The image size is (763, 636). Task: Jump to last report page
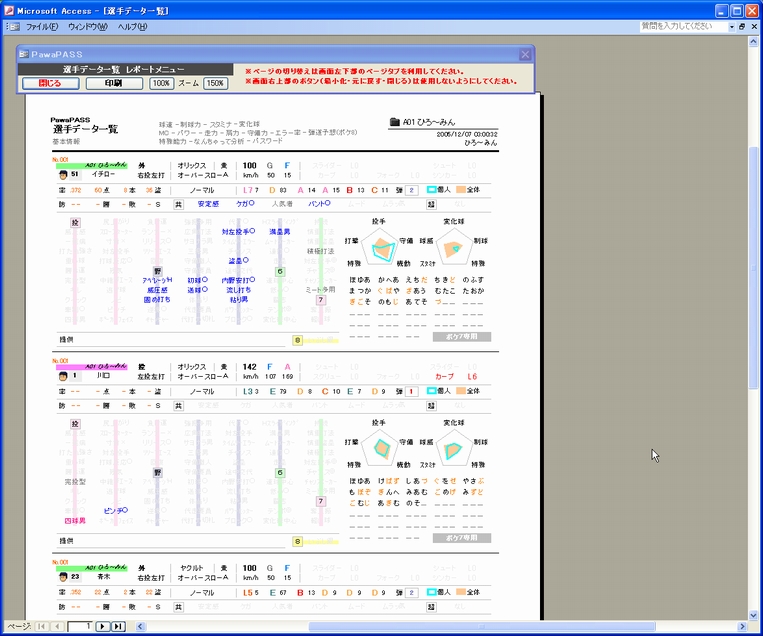click(x=118, y=626)
